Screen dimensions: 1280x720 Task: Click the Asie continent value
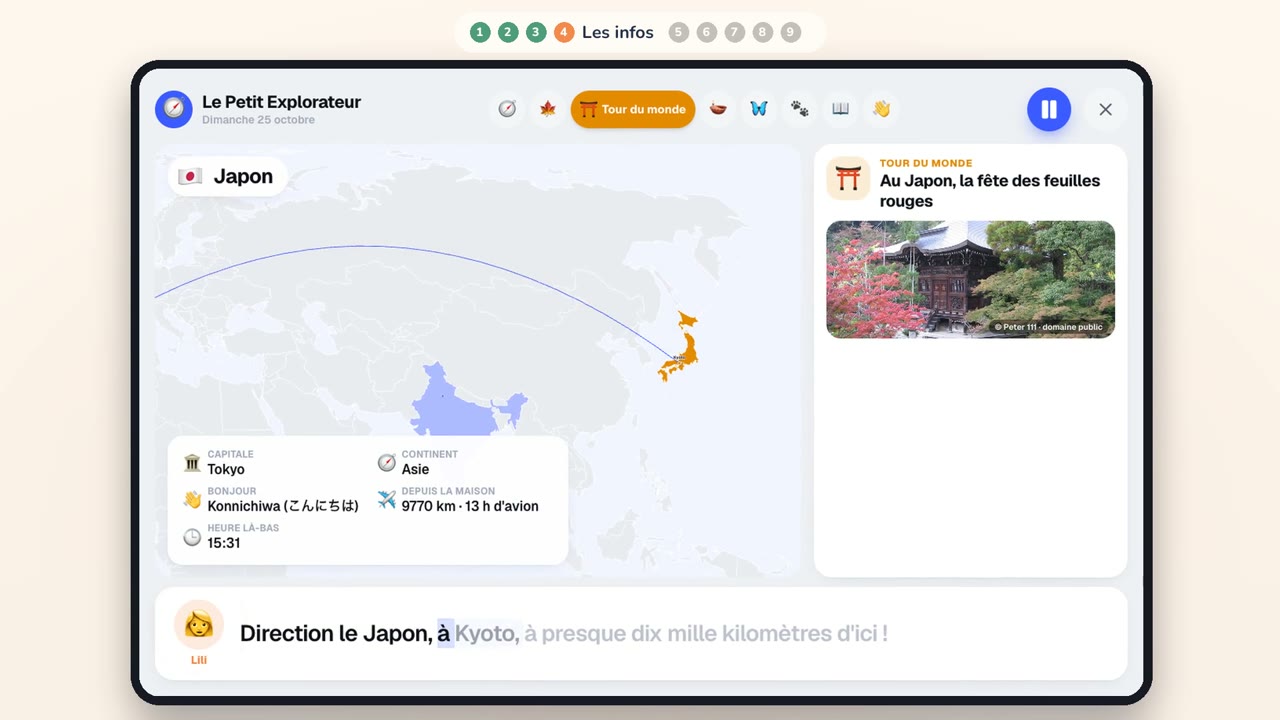click(415, 469)
